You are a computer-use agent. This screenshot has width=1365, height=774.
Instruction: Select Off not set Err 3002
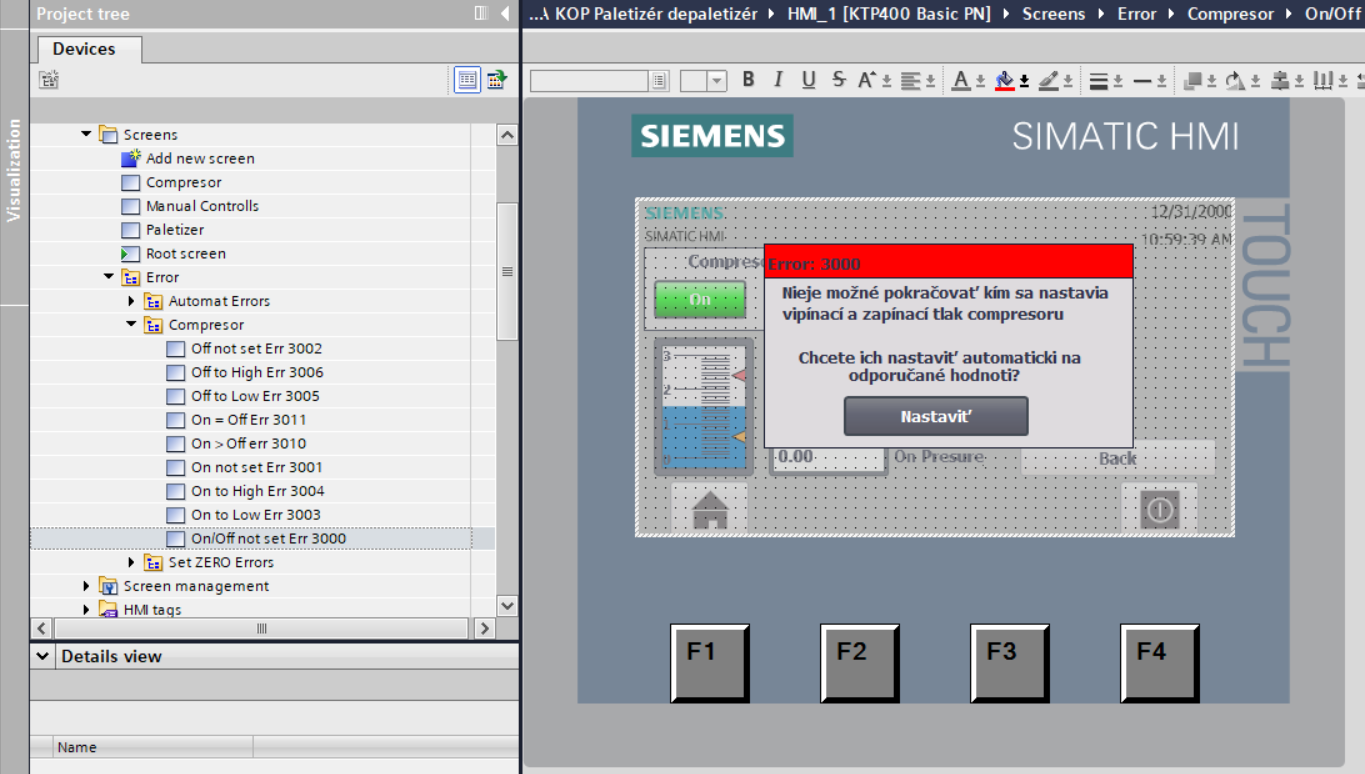click(x=257, y=349)
